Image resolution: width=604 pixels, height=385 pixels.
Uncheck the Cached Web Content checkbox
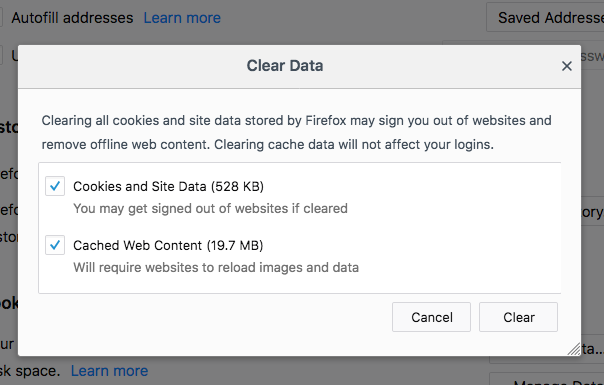55,245
